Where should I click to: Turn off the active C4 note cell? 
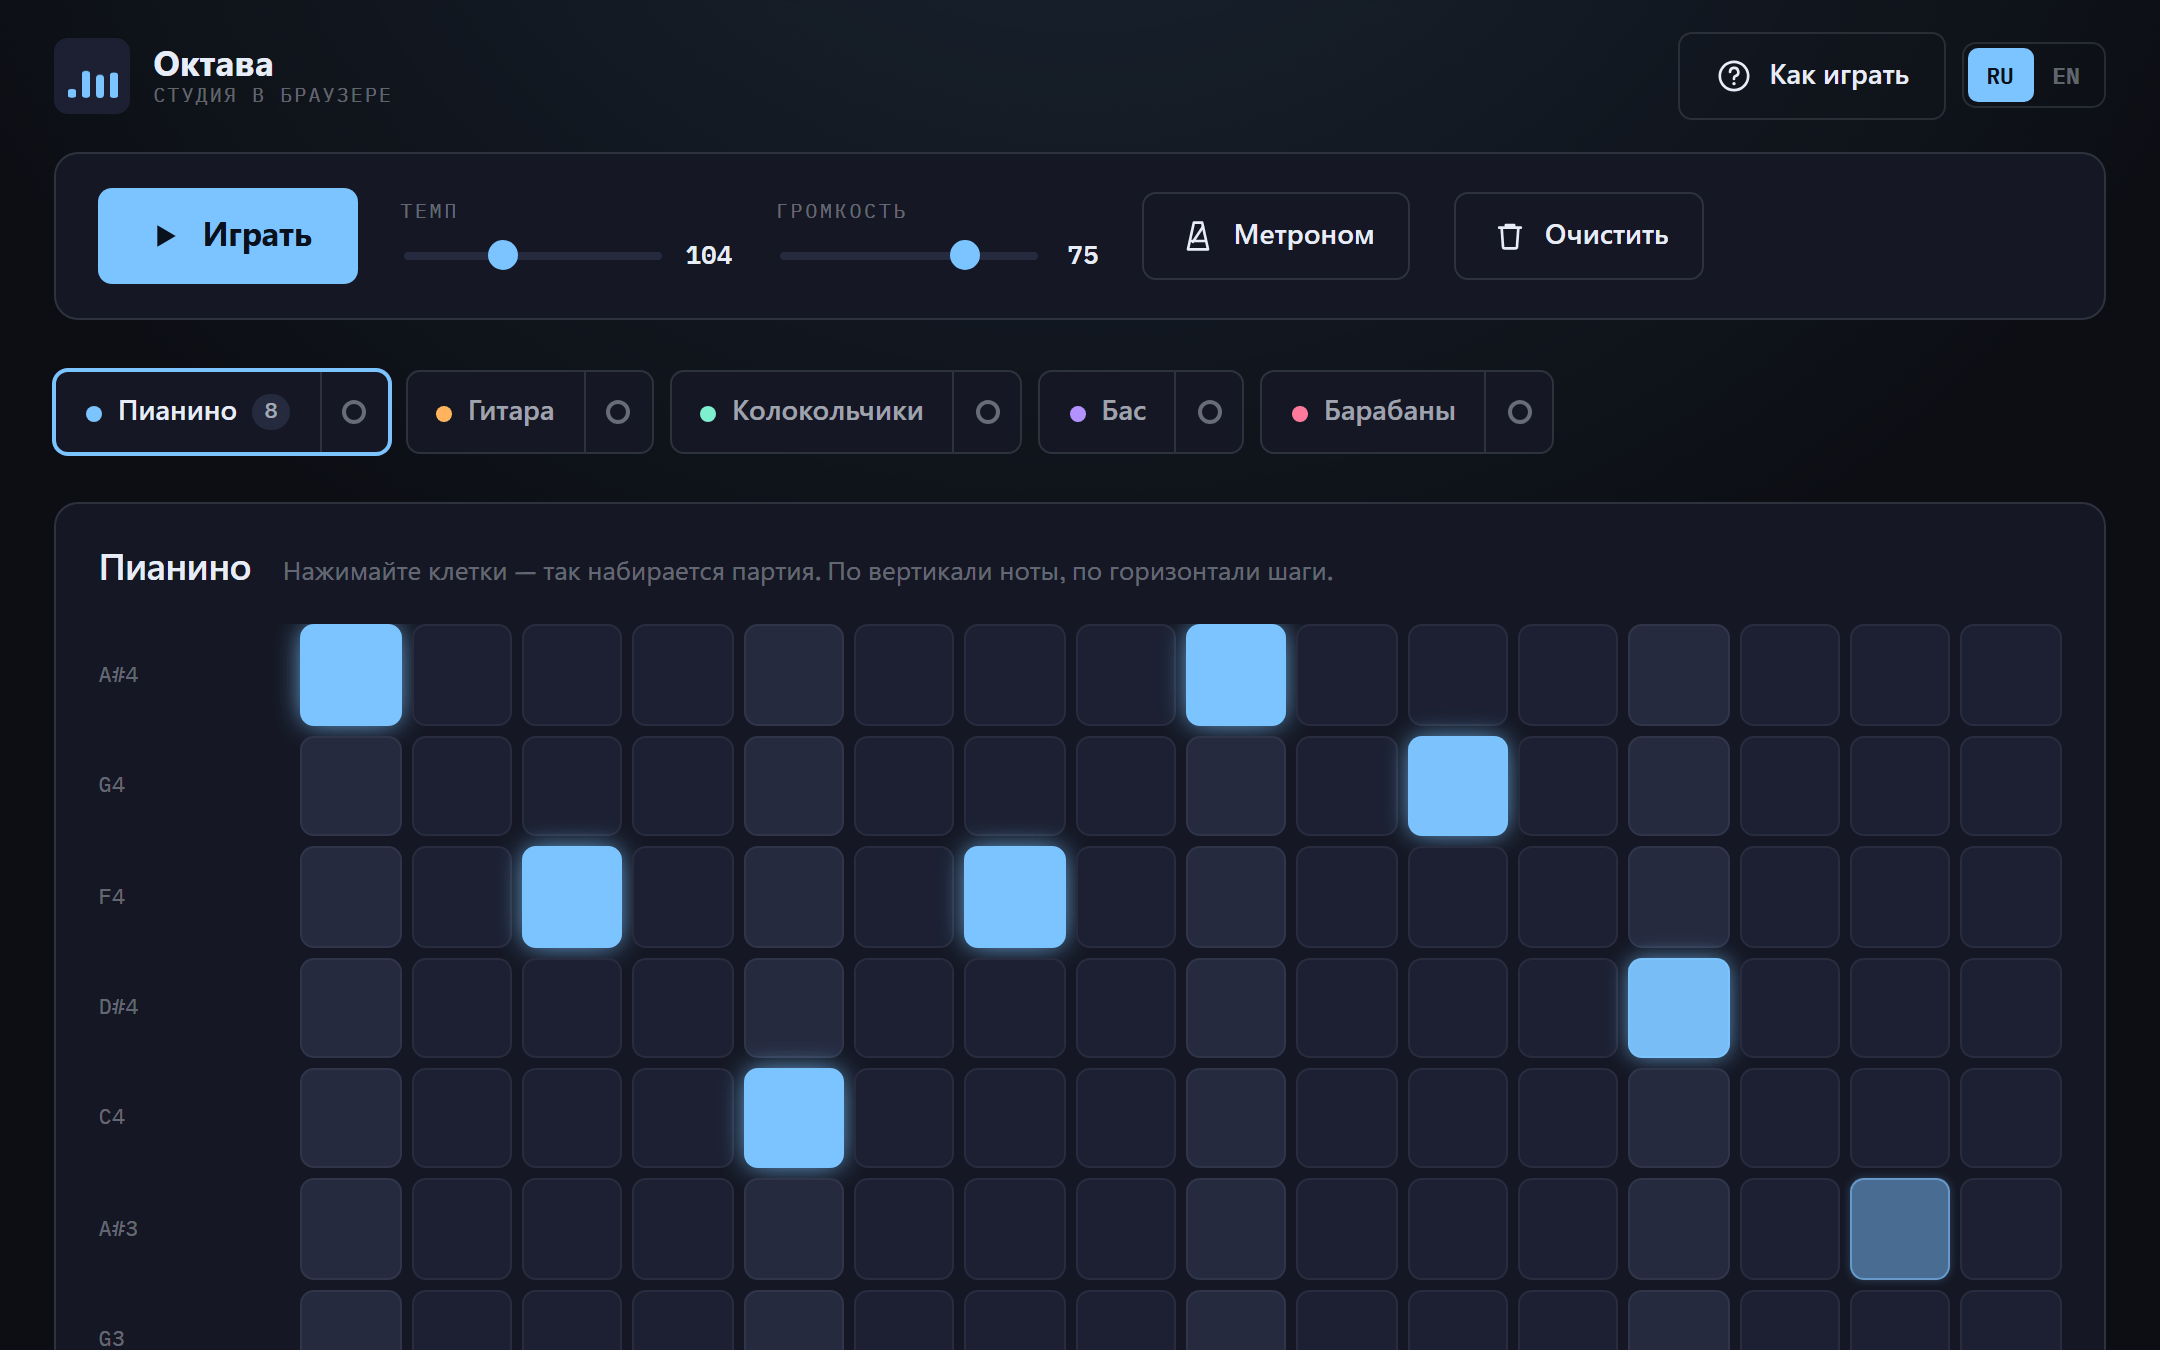(x=794, y=1118)
